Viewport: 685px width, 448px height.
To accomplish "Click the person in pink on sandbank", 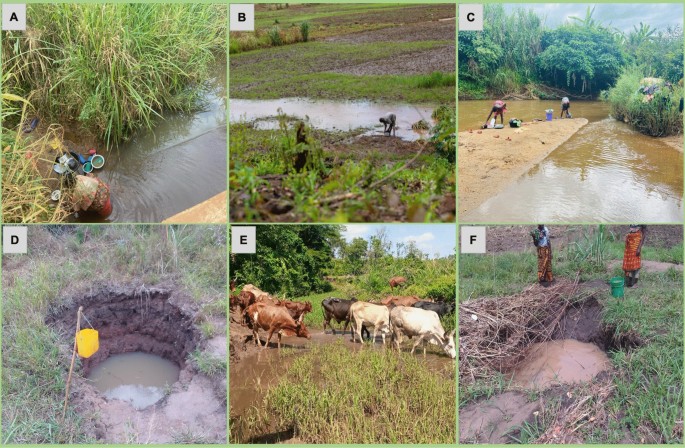I will coord(495,112).
